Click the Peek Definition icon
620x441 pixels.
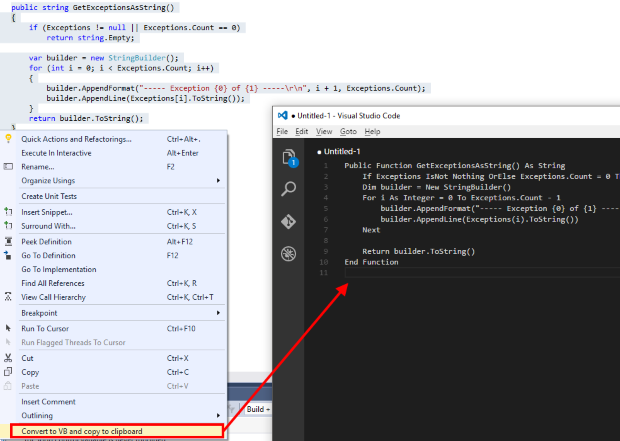[9, 242]
